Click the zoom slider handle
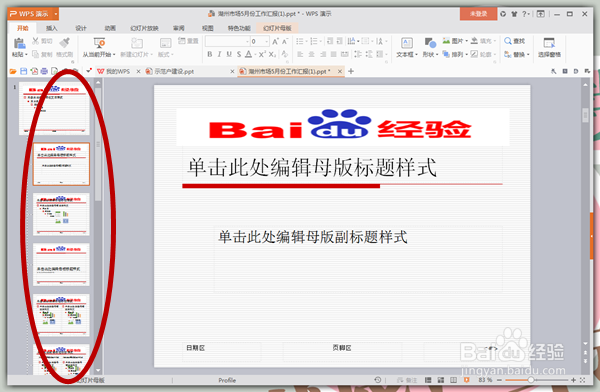600x392 pixels. point(531,380)
